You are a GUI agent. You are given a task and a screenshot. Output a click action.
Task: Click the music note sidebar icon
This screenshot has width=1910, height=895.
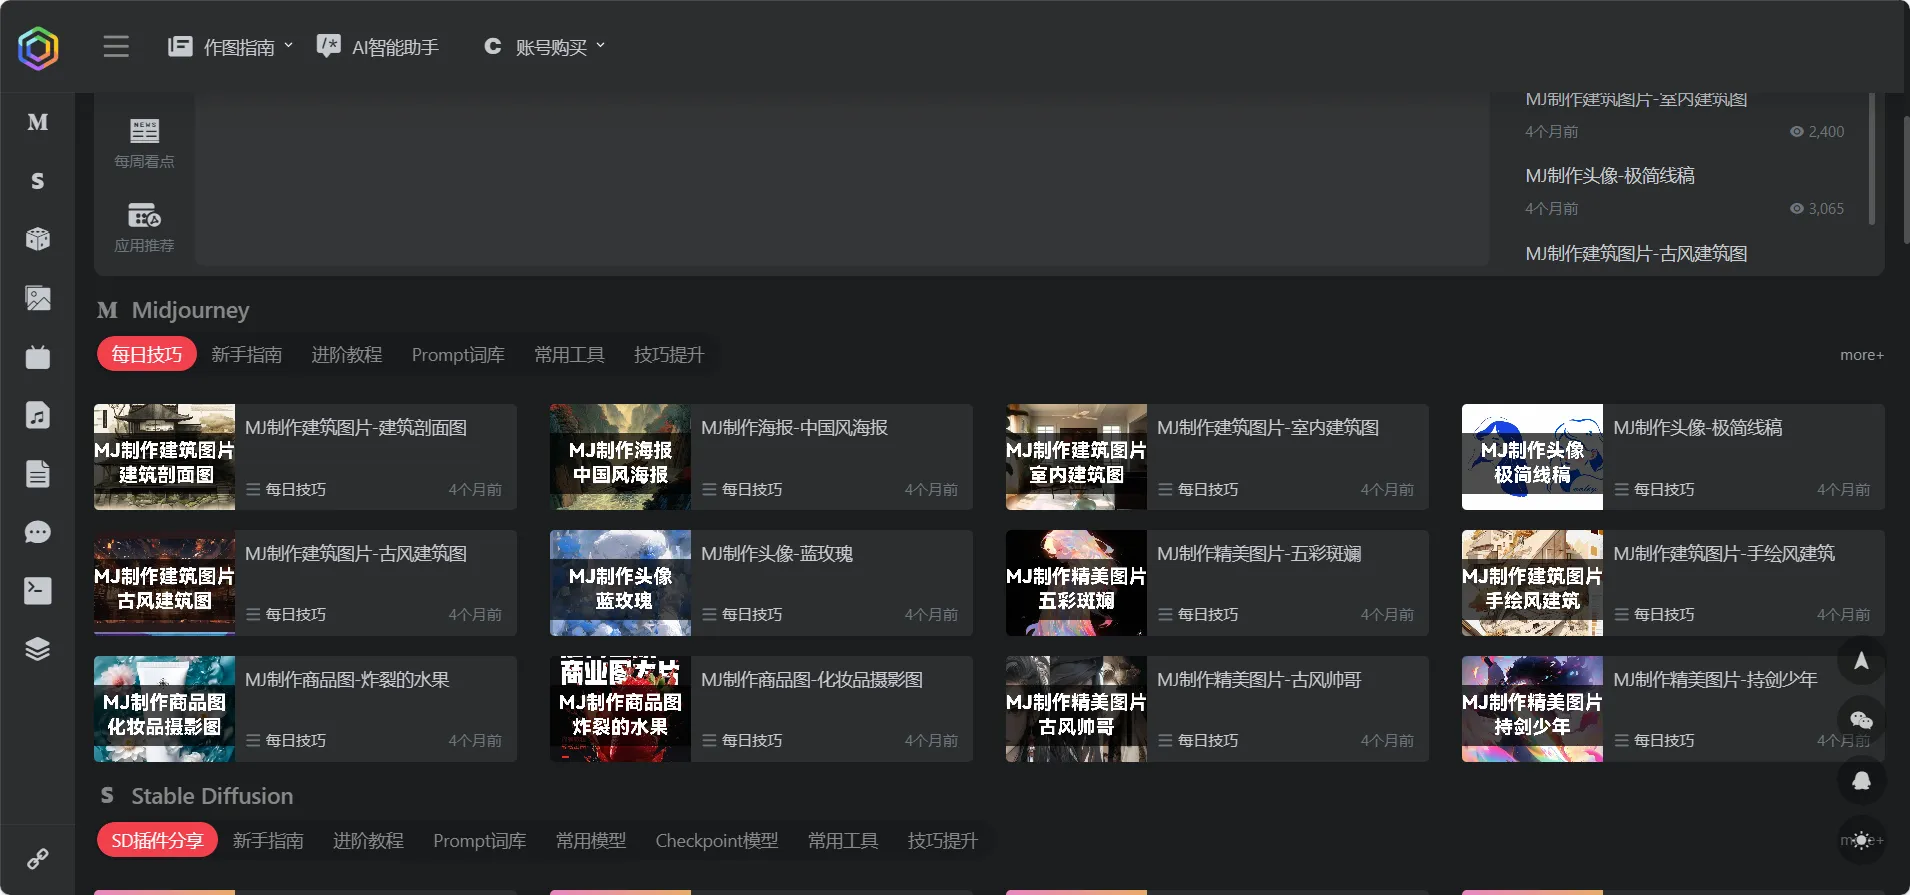(38, 415)
